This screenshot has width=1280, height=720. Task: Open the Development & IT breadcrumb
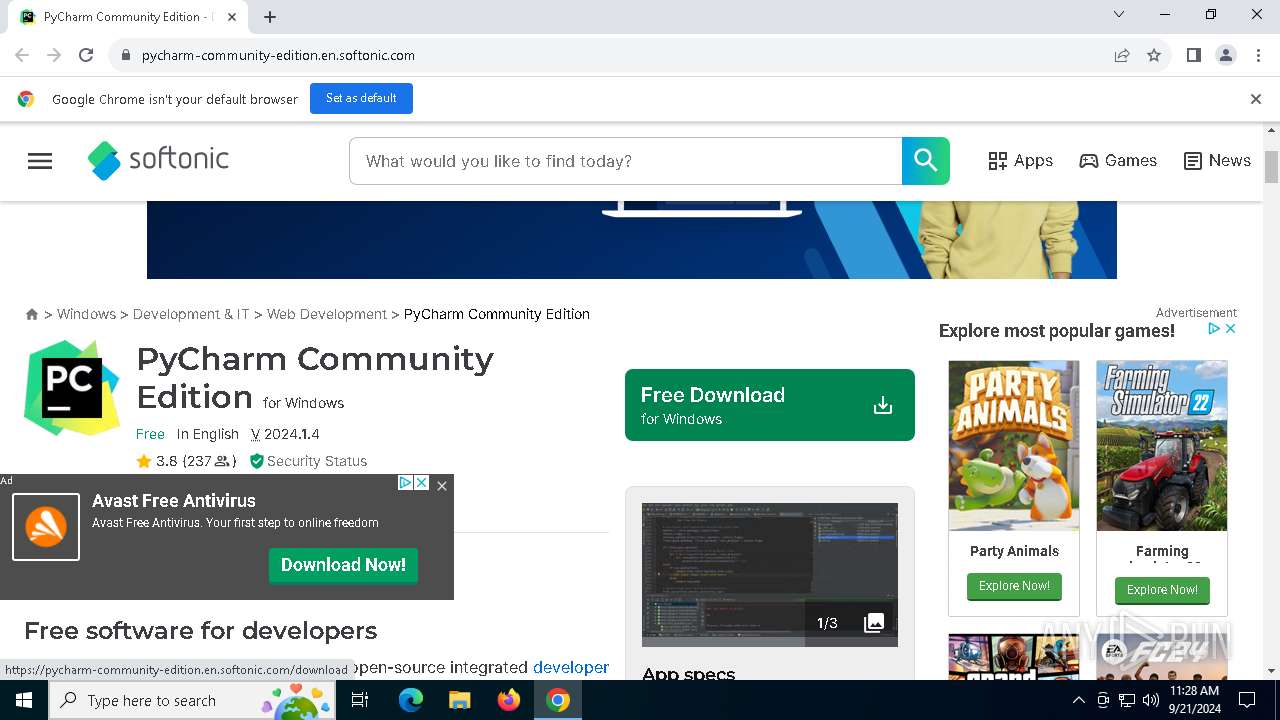[x=191, y=314]
